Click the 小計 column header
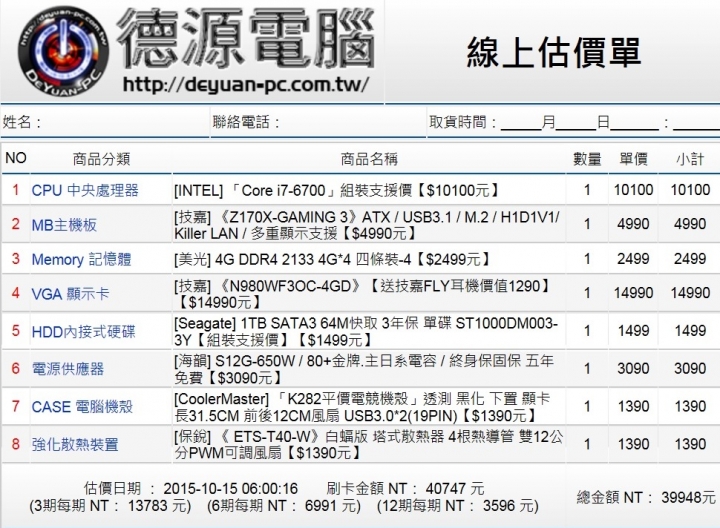The image size is (720, 528). [x=690, y=159]
